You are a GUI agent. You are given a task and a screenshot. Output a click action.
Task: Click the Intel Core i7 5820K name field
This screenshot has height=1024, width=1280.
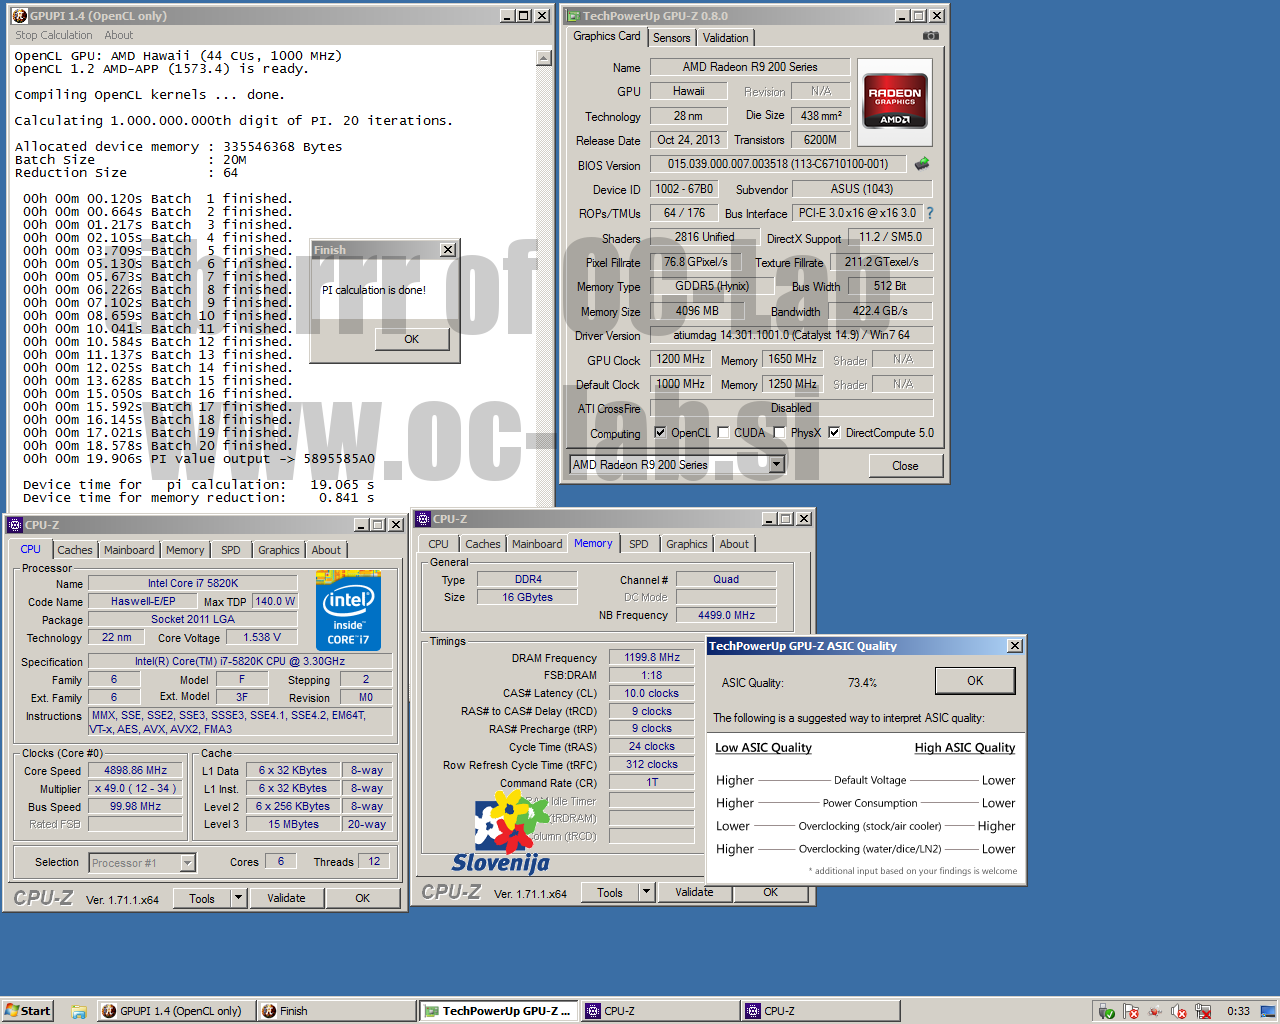pos(193,583)
